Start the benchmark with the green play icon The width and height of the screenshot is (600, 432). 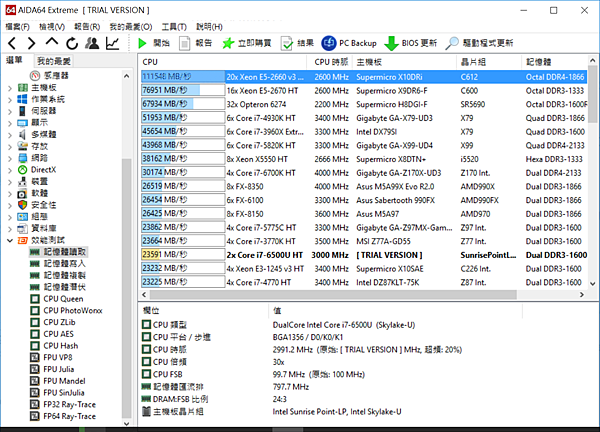click(142, 43)
